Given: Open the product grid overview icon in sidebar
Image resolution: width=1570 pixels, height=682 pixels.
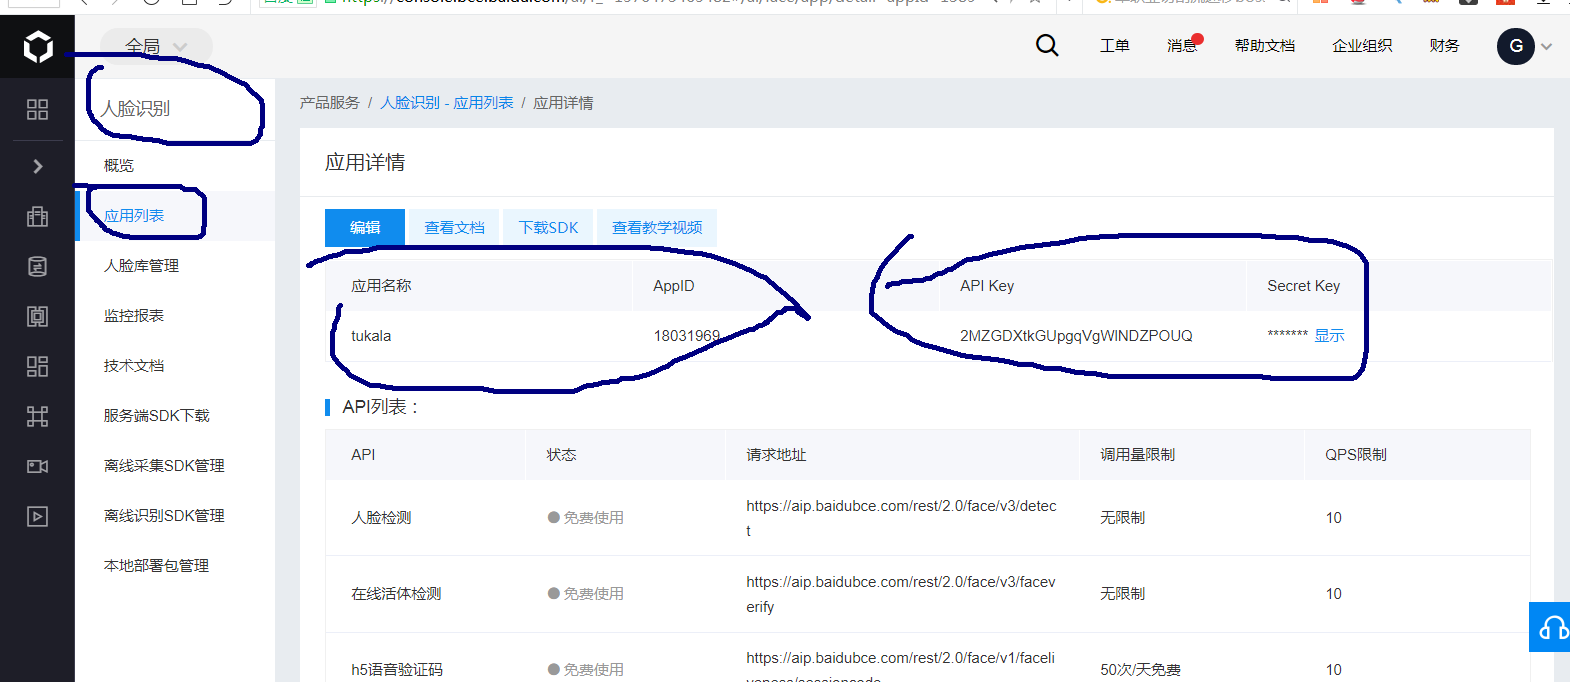Looking at the screenshot, I should coord(37,109).
